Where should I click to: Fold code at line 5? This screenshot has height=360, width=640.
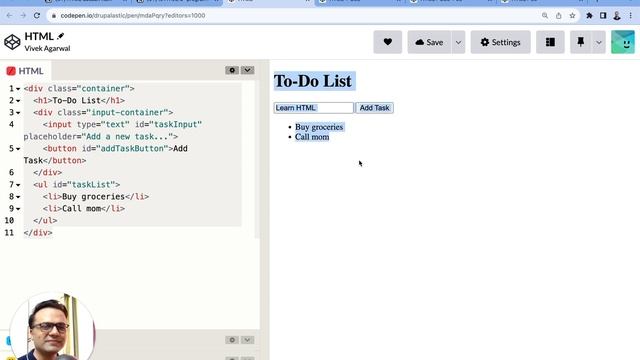coord(18,149)
